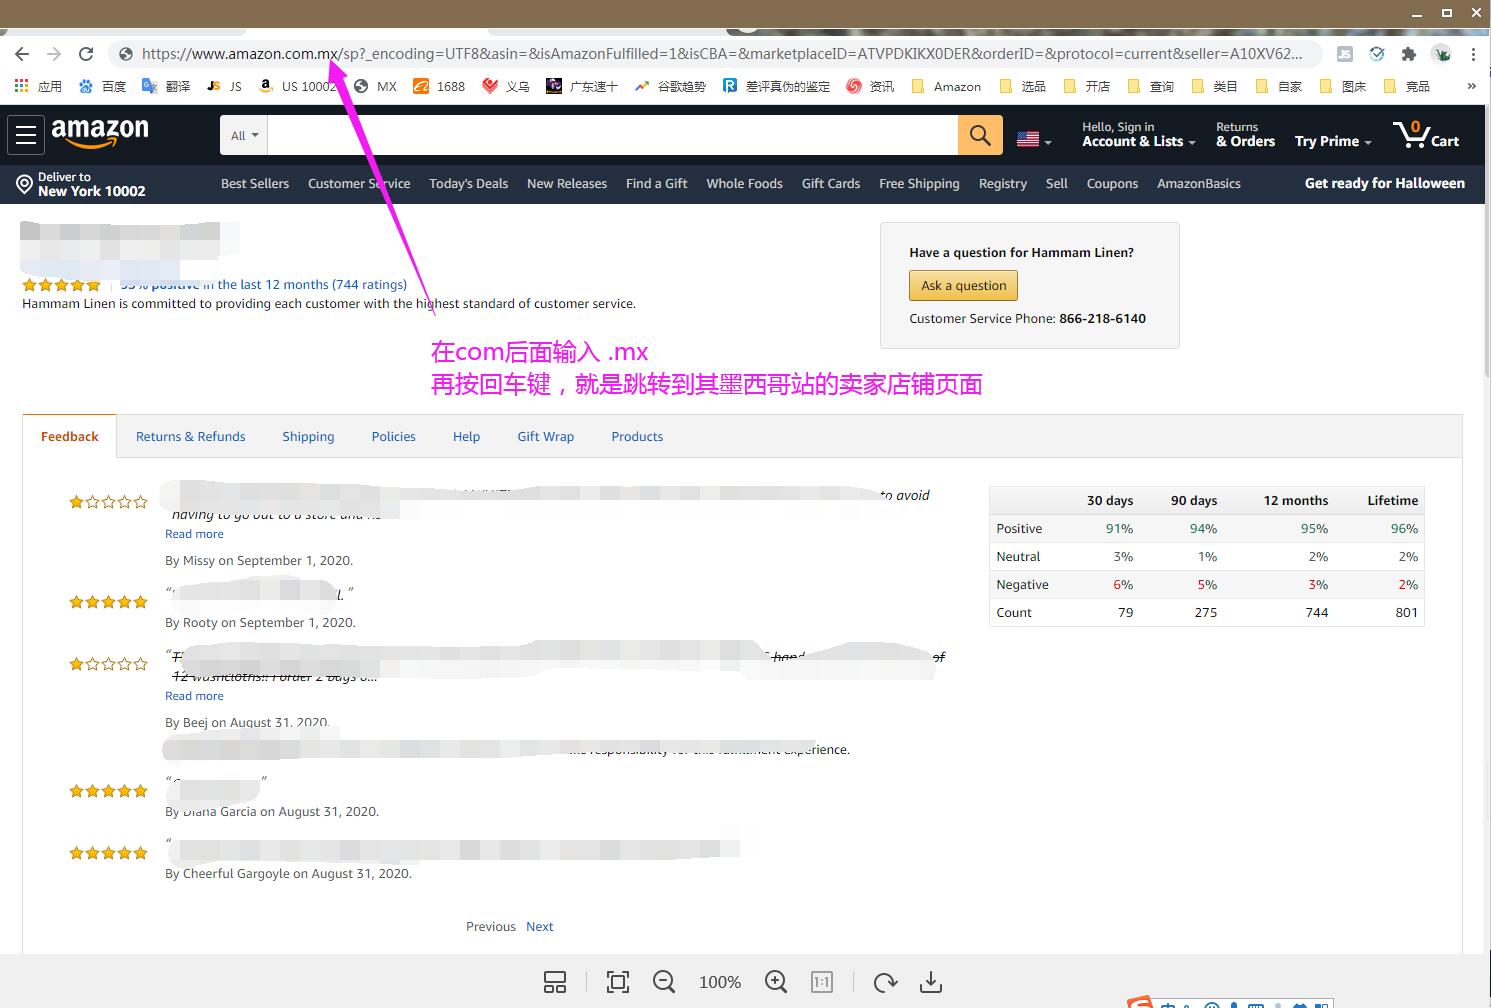Open the 应用 apps shortcut
The width and height of the screenshot is (1491, 1008).
coord(38,86)
